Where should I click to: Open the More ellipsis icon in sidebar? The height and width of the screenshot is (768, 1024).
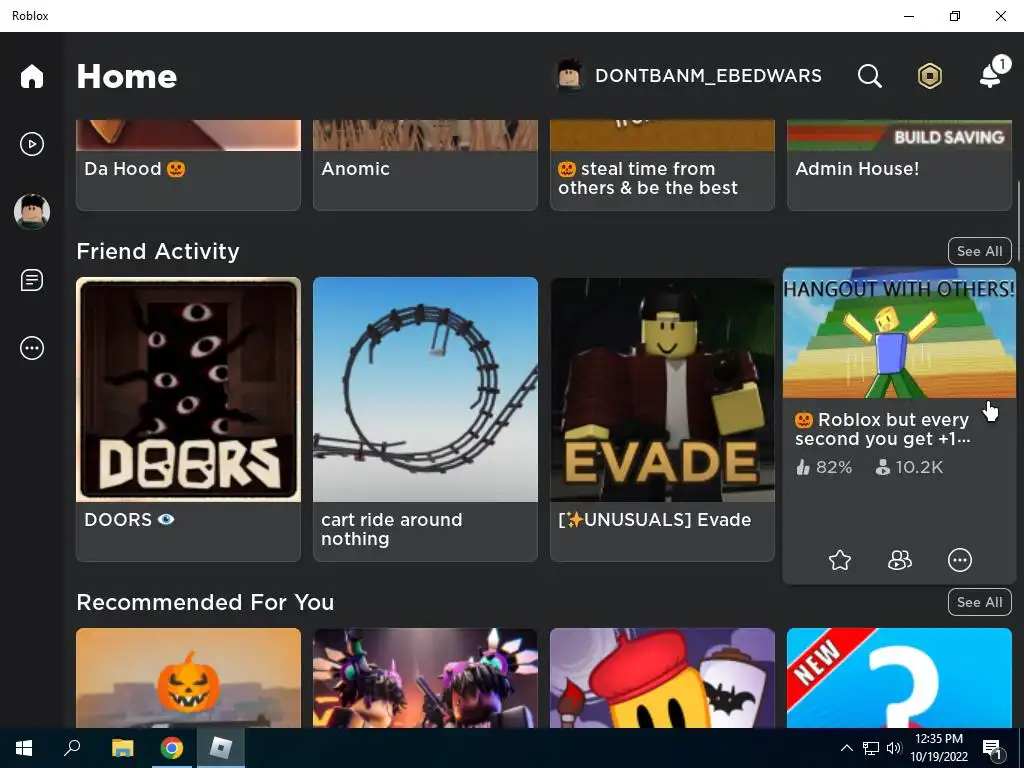coord(31,348)
